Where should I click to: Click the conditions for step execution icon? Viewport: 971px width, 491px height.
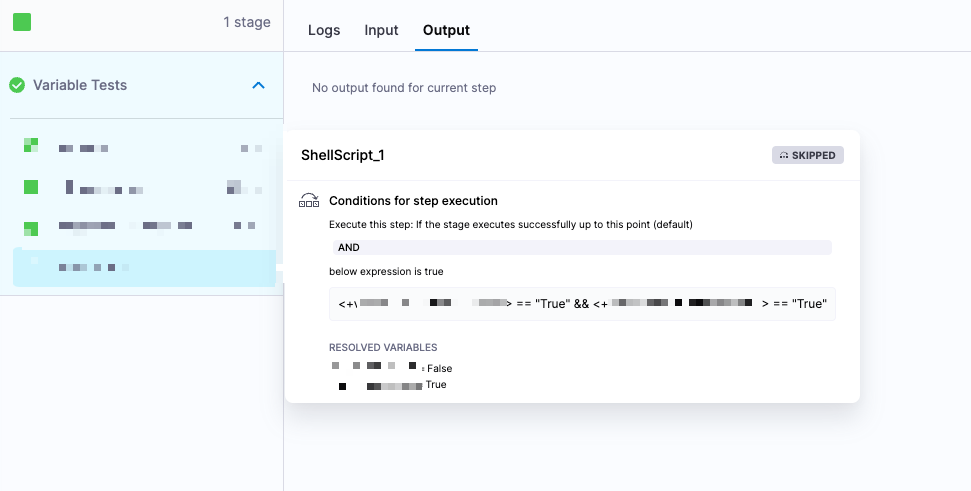[x=309, y=201]
